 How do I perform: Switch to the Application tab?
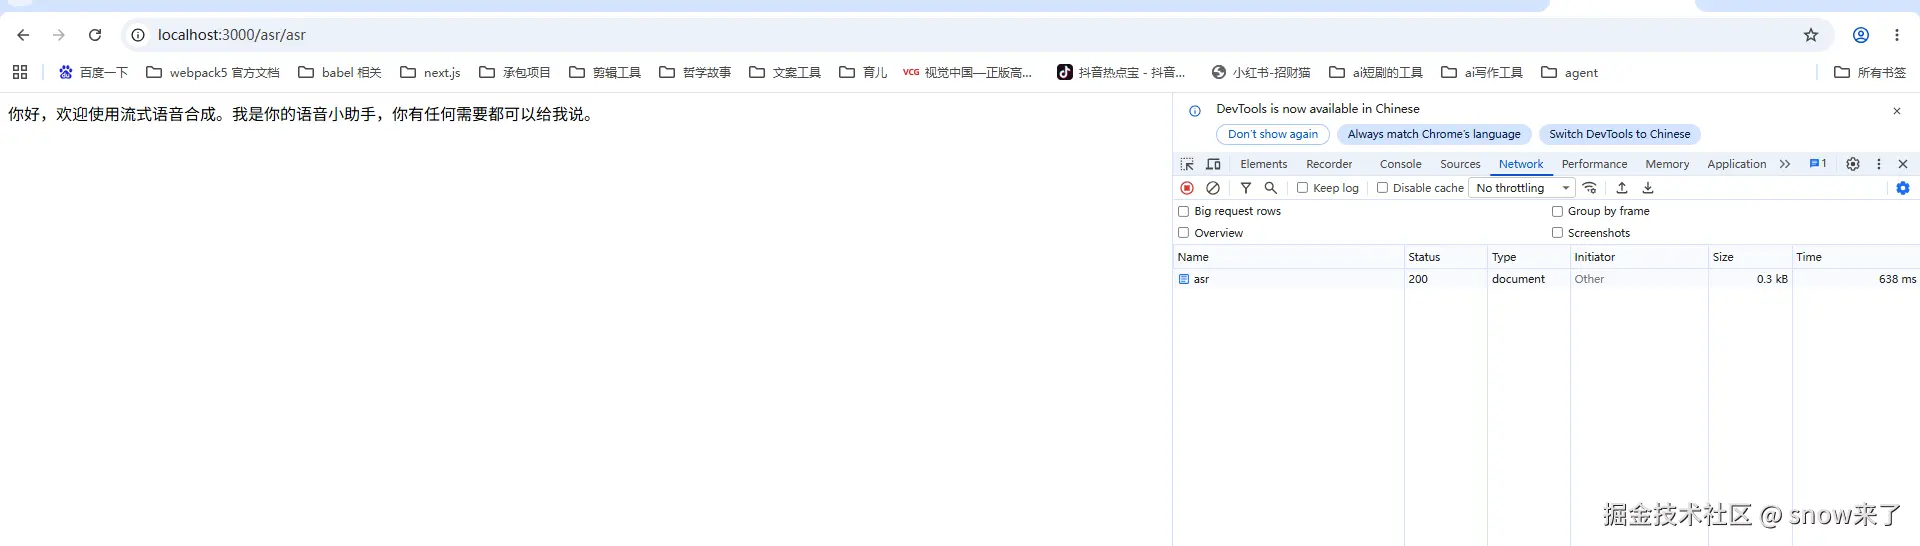coord(1737,164)
